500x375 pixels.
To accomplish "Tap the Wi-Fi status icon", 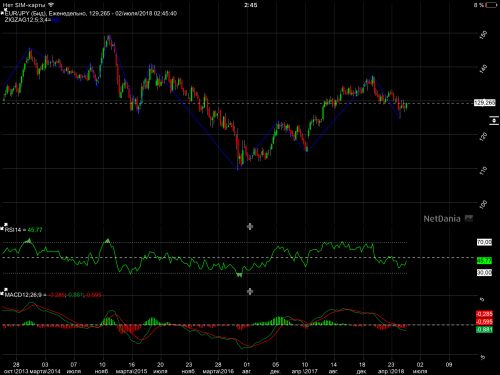I will [x=51, y=5].
